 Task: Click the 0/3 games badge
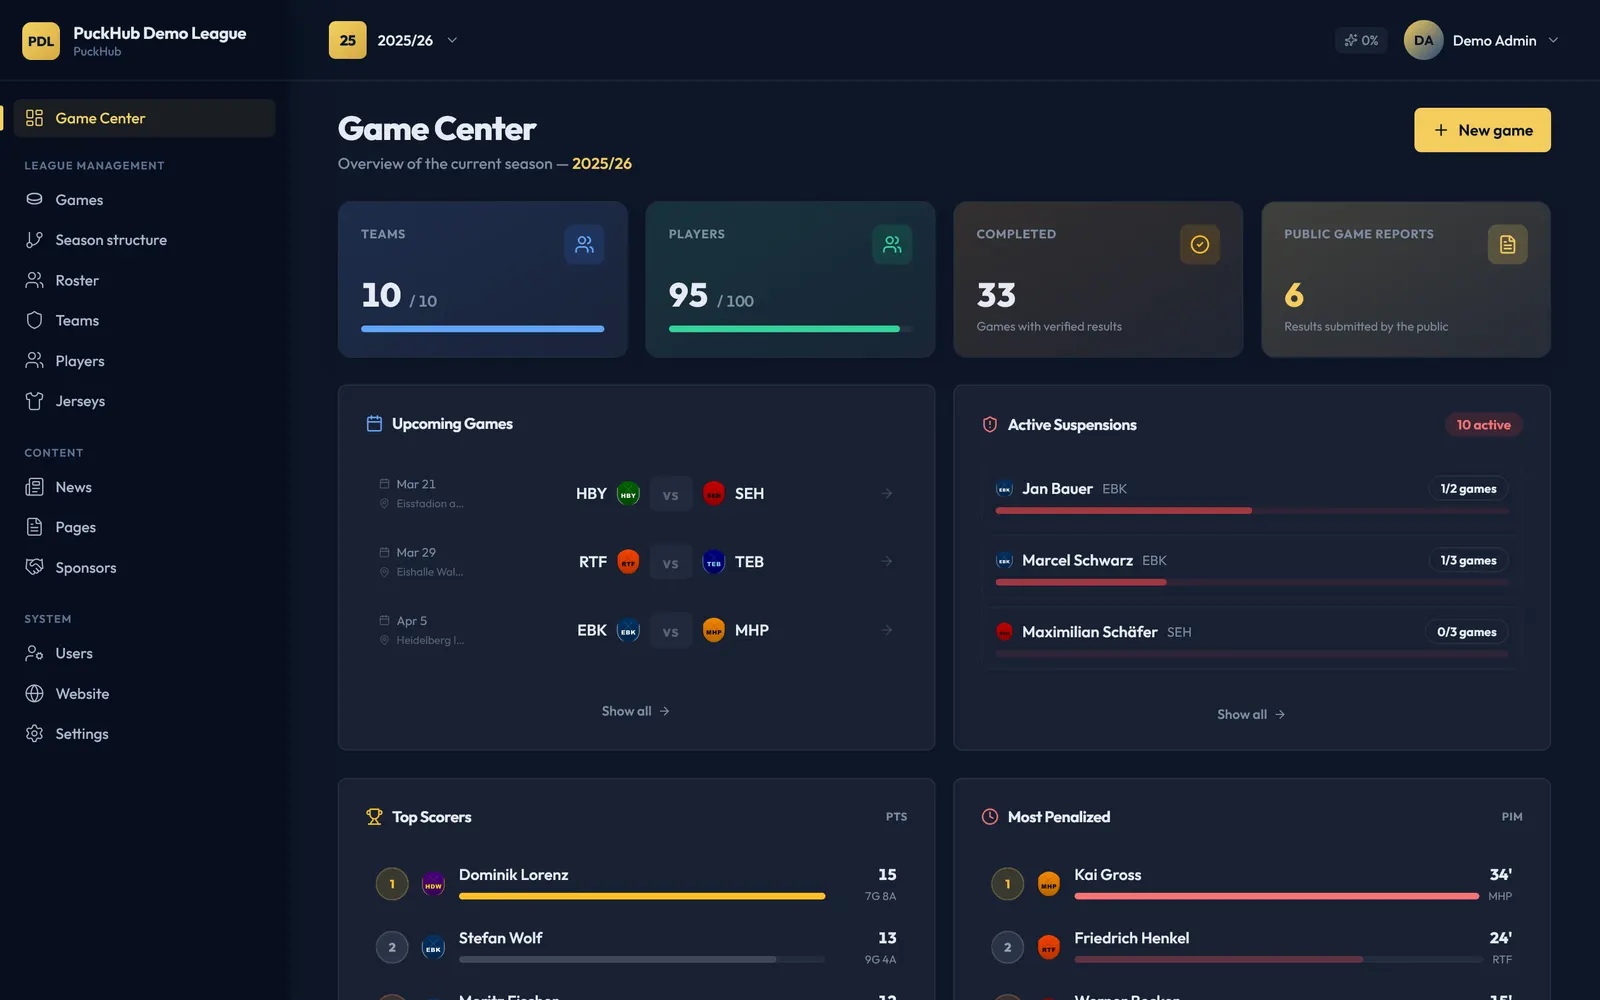click(x=1467, y=632)
